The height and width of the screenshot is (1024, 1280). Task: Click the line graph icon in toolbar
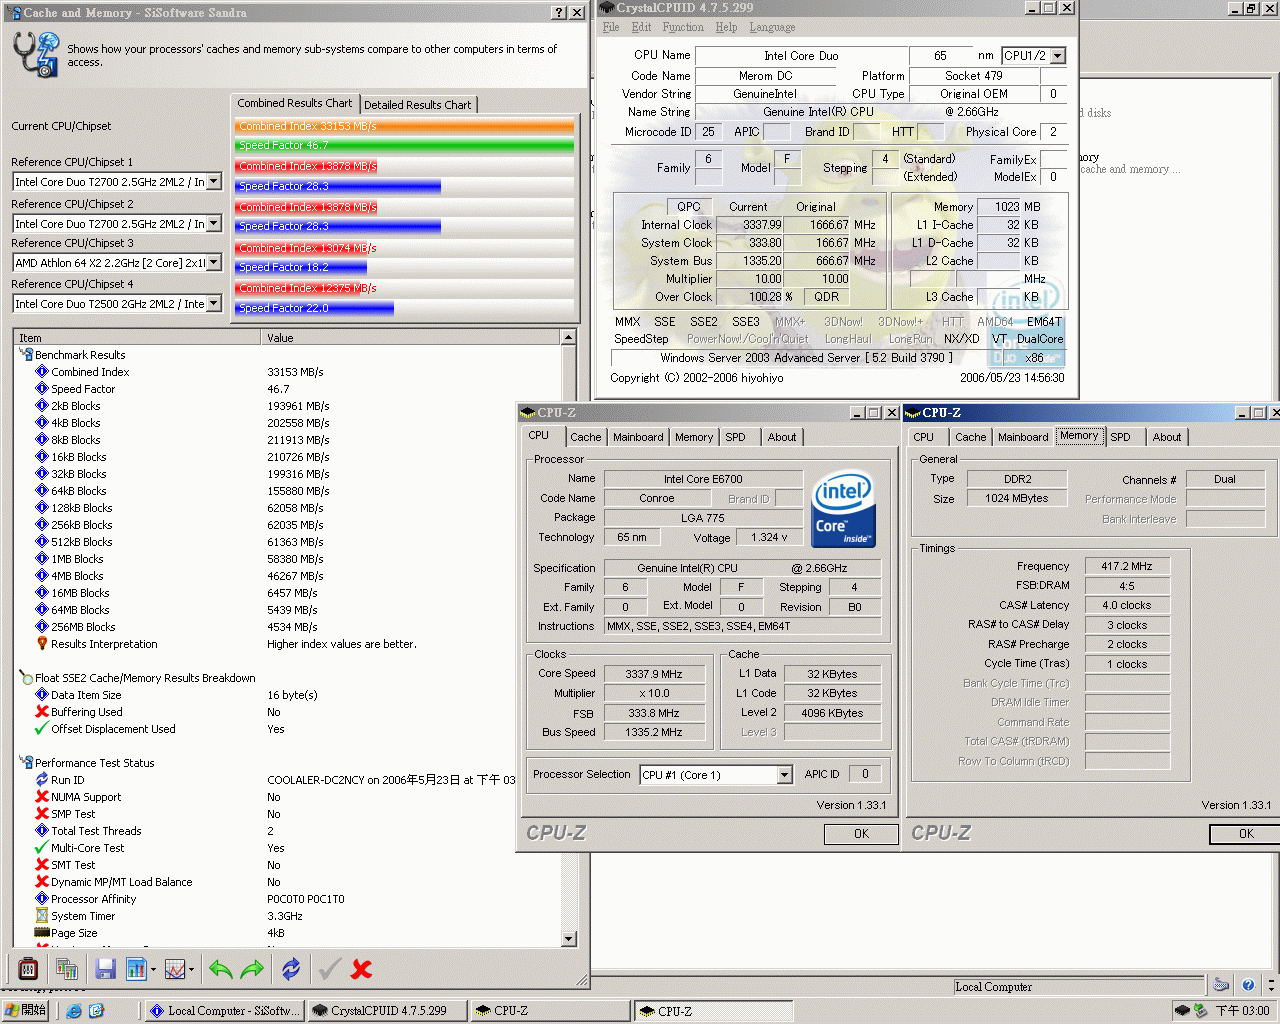(175, 968)
